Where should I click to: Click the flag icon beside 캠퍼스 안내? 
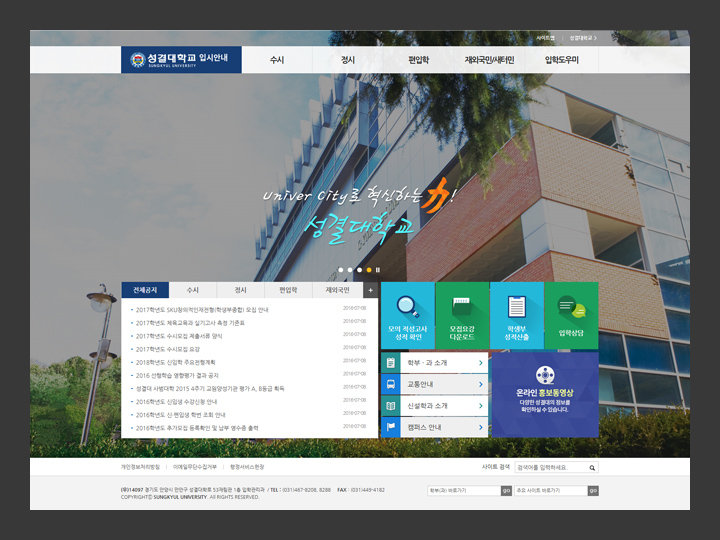[x=391, y=427]
